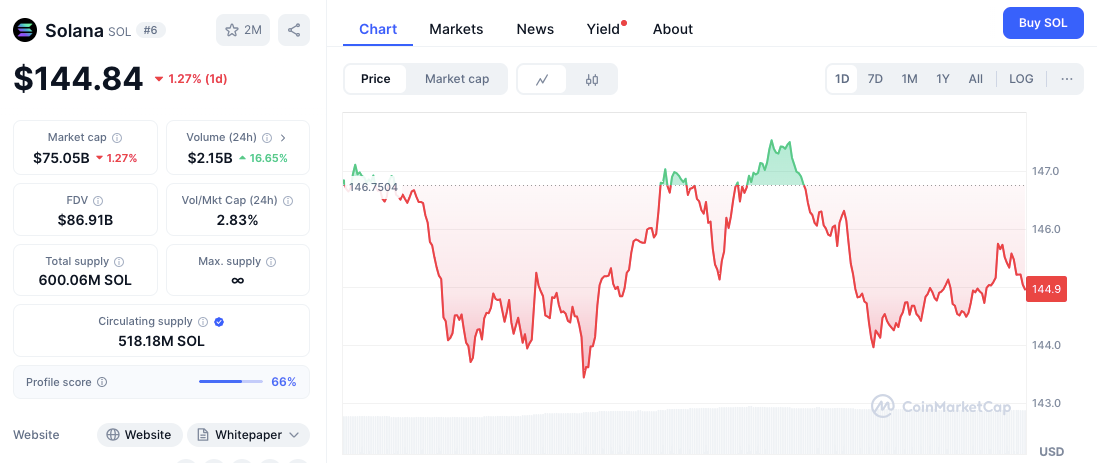Select the candlestick chart icon
1097x463 pixels.
[592, 79]
